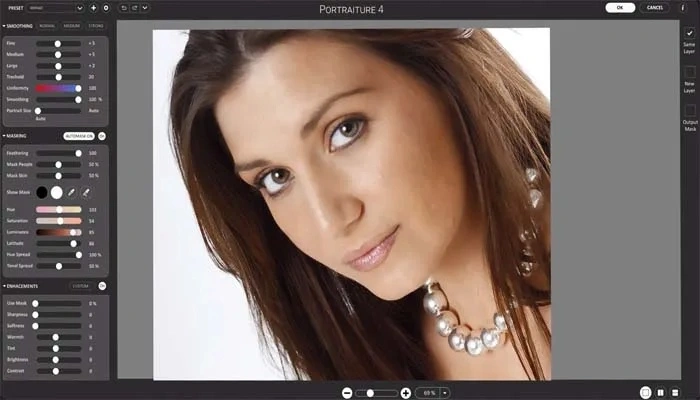Click the Cancel button
The image size is (700, 400).
654,8
